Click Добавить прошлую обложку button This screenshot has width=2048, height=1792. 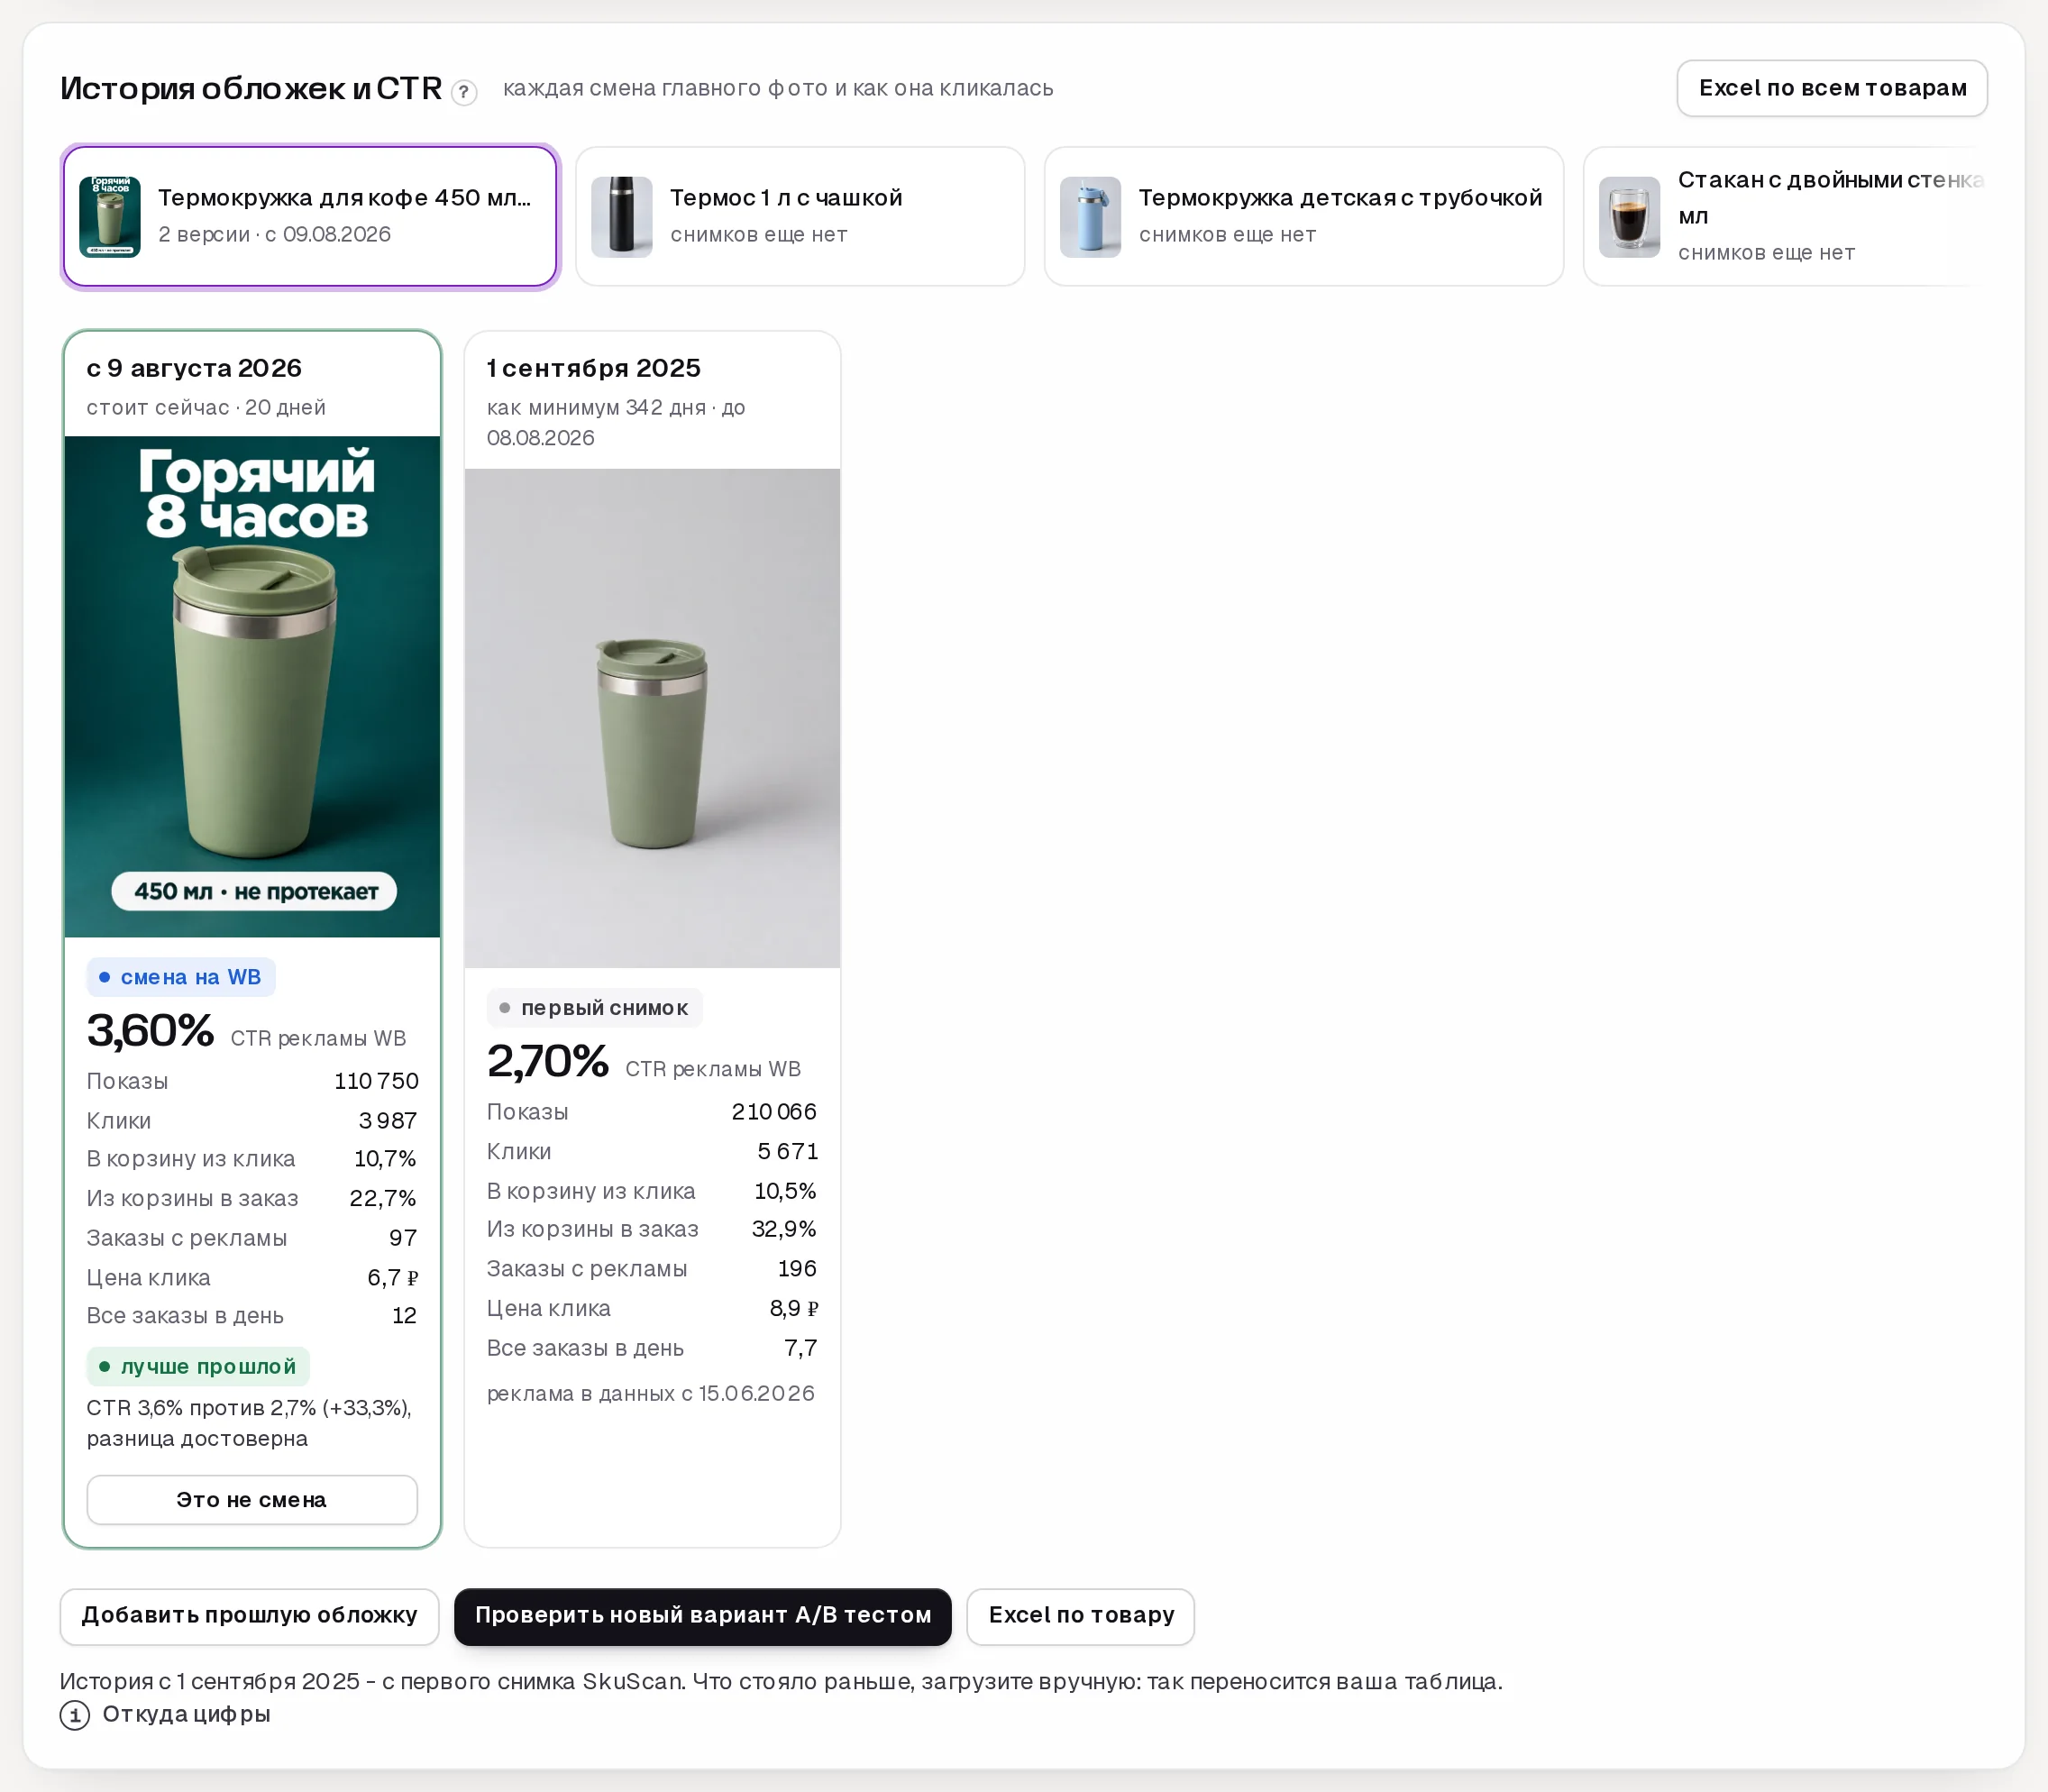coord(249,1616)
